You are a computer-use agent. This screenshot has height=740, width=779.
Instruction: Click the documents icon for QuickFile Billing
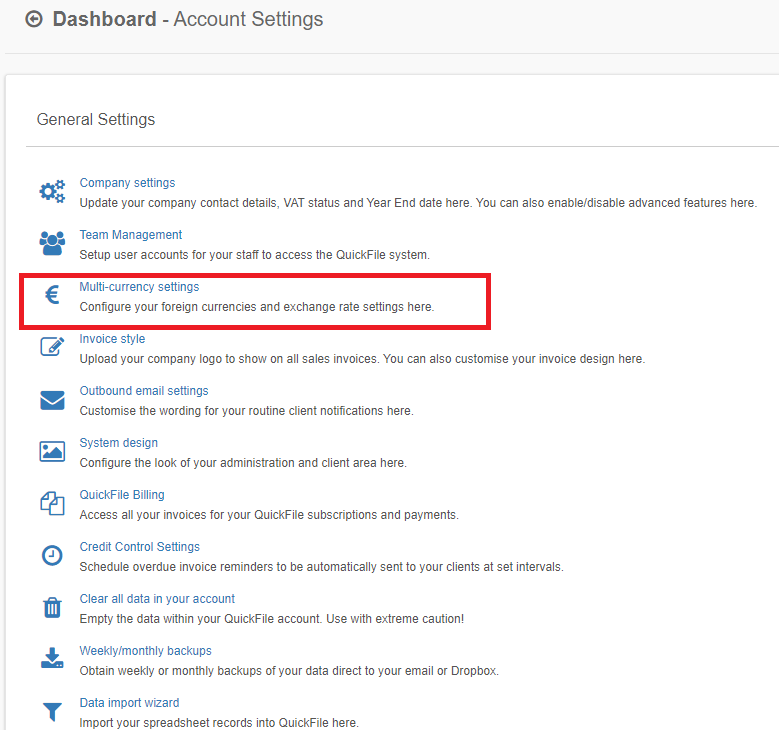pyautogui.click(x=52, y=503)
